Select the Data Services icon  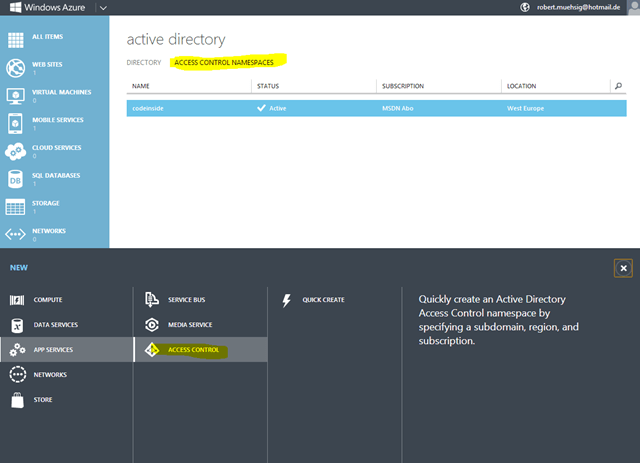coord(17,325)
